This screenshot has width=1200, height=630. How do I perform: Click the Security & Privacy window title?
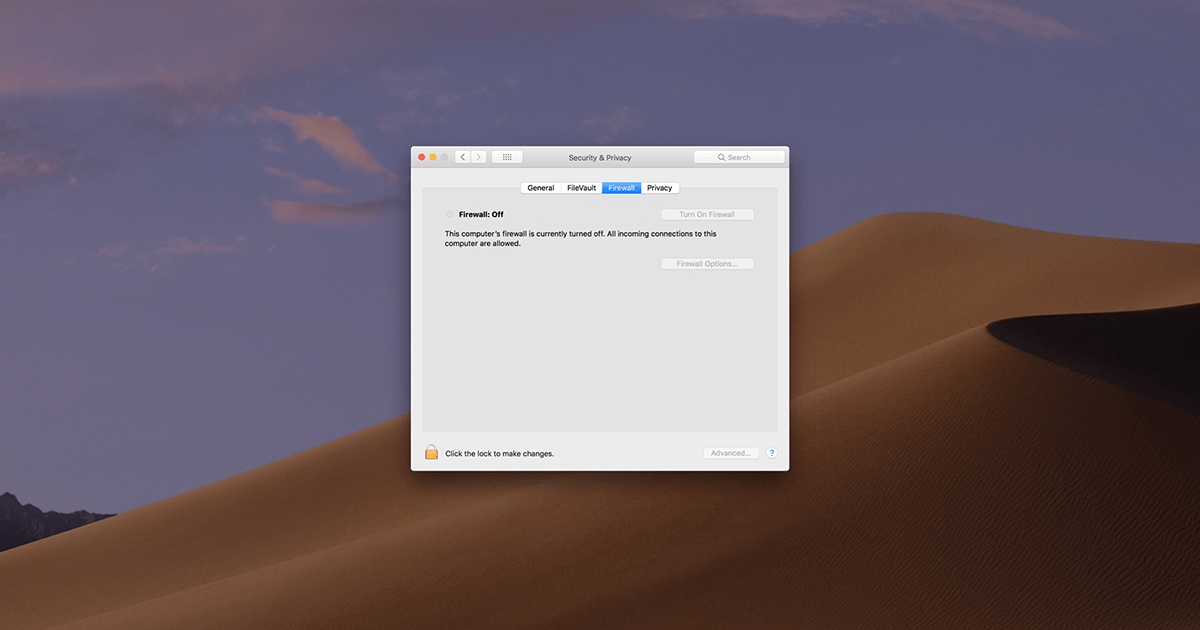[x=599, y=157]
